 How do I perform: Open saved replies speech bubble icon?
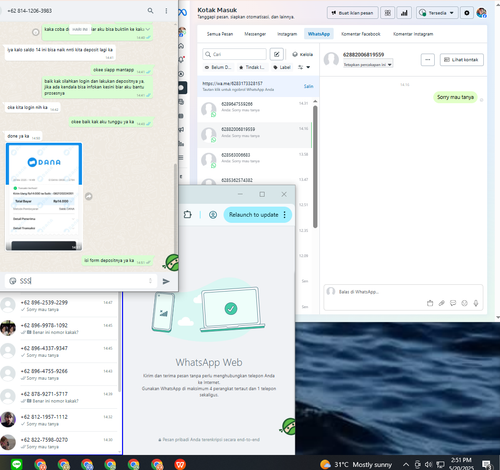[453, 303]
